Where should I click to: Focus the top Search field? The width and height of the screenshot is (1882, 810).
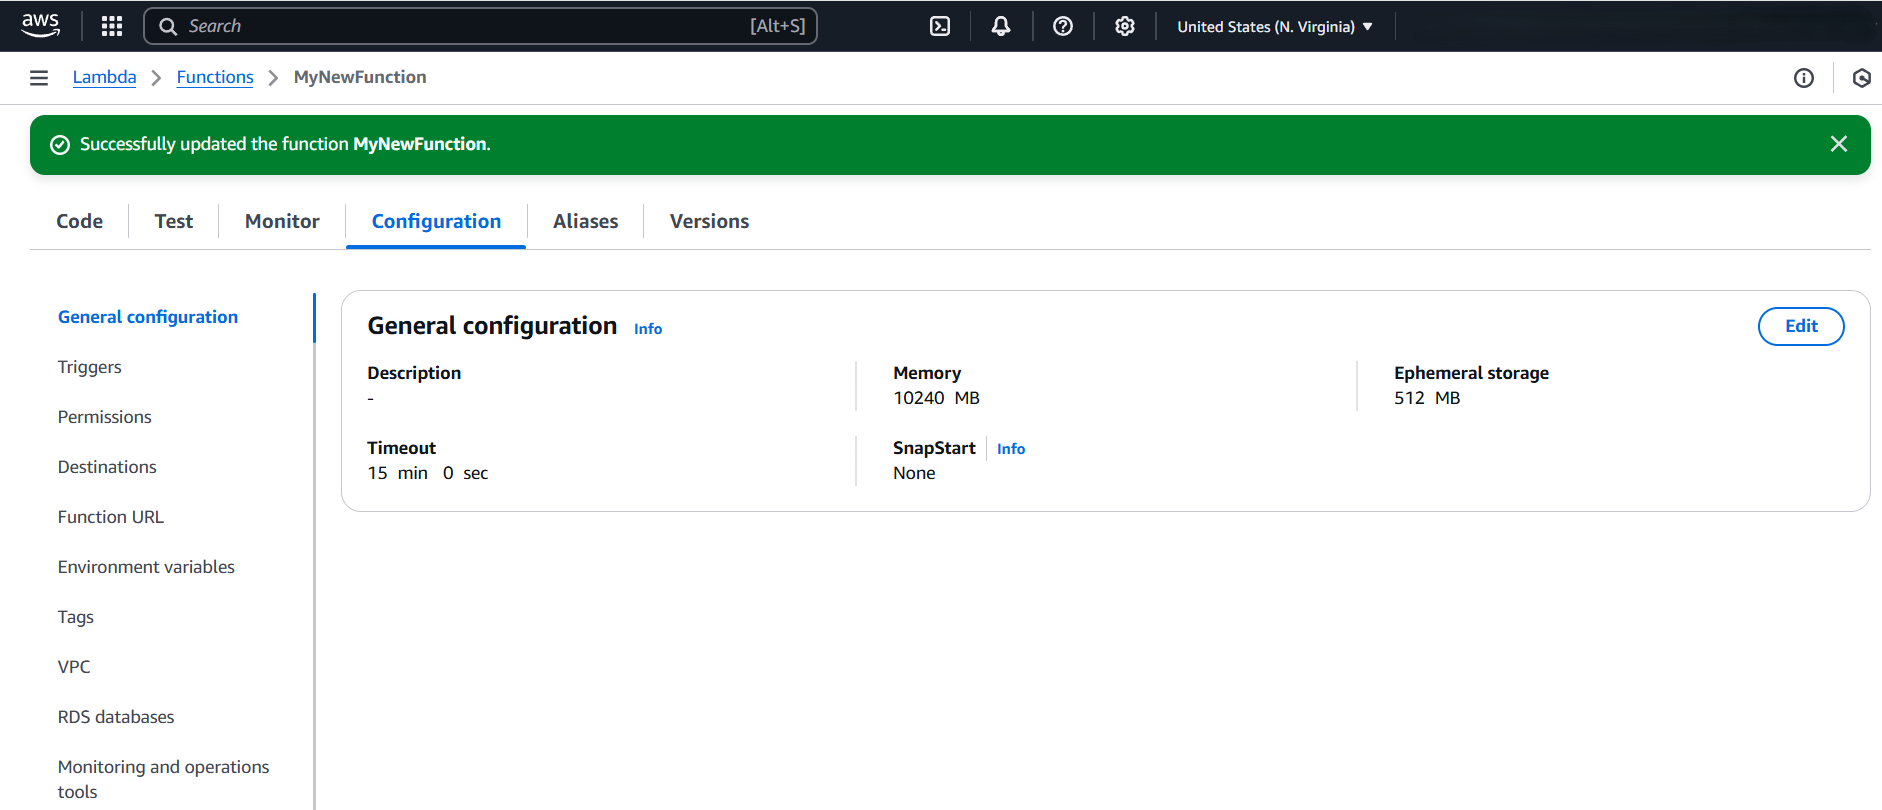point(481,26)
